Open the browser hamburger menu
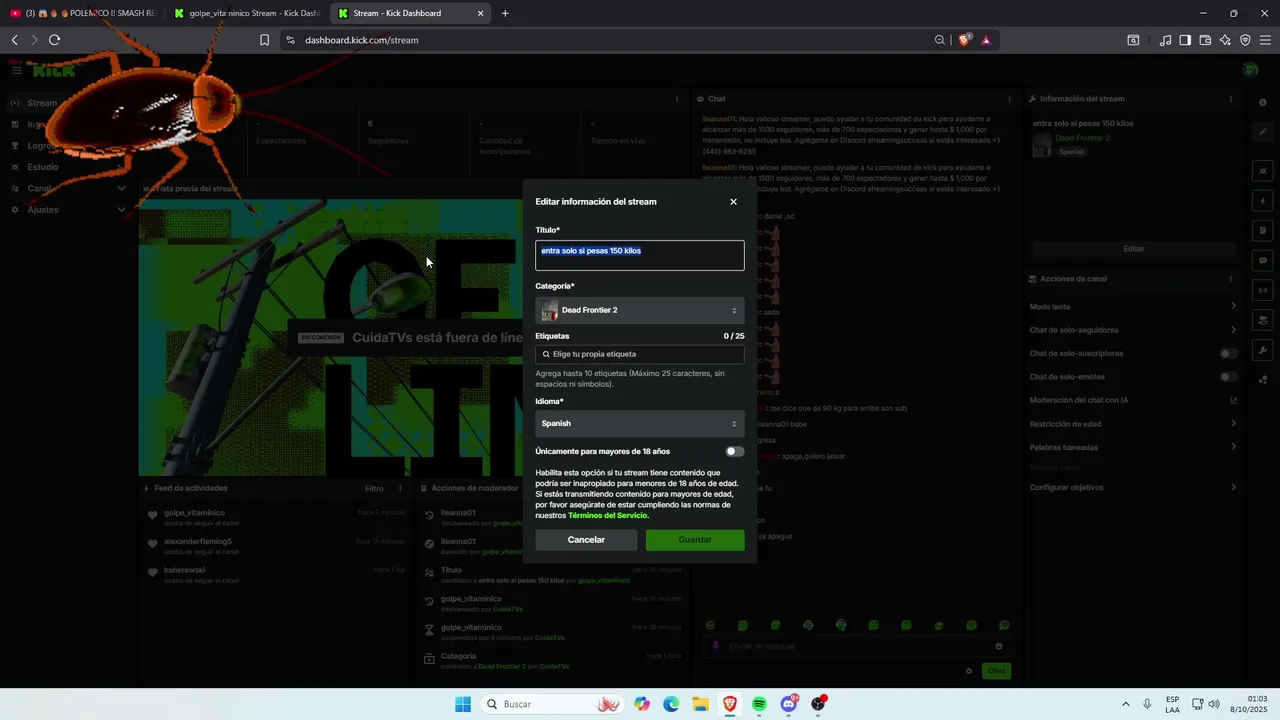 pos(1265,40)
